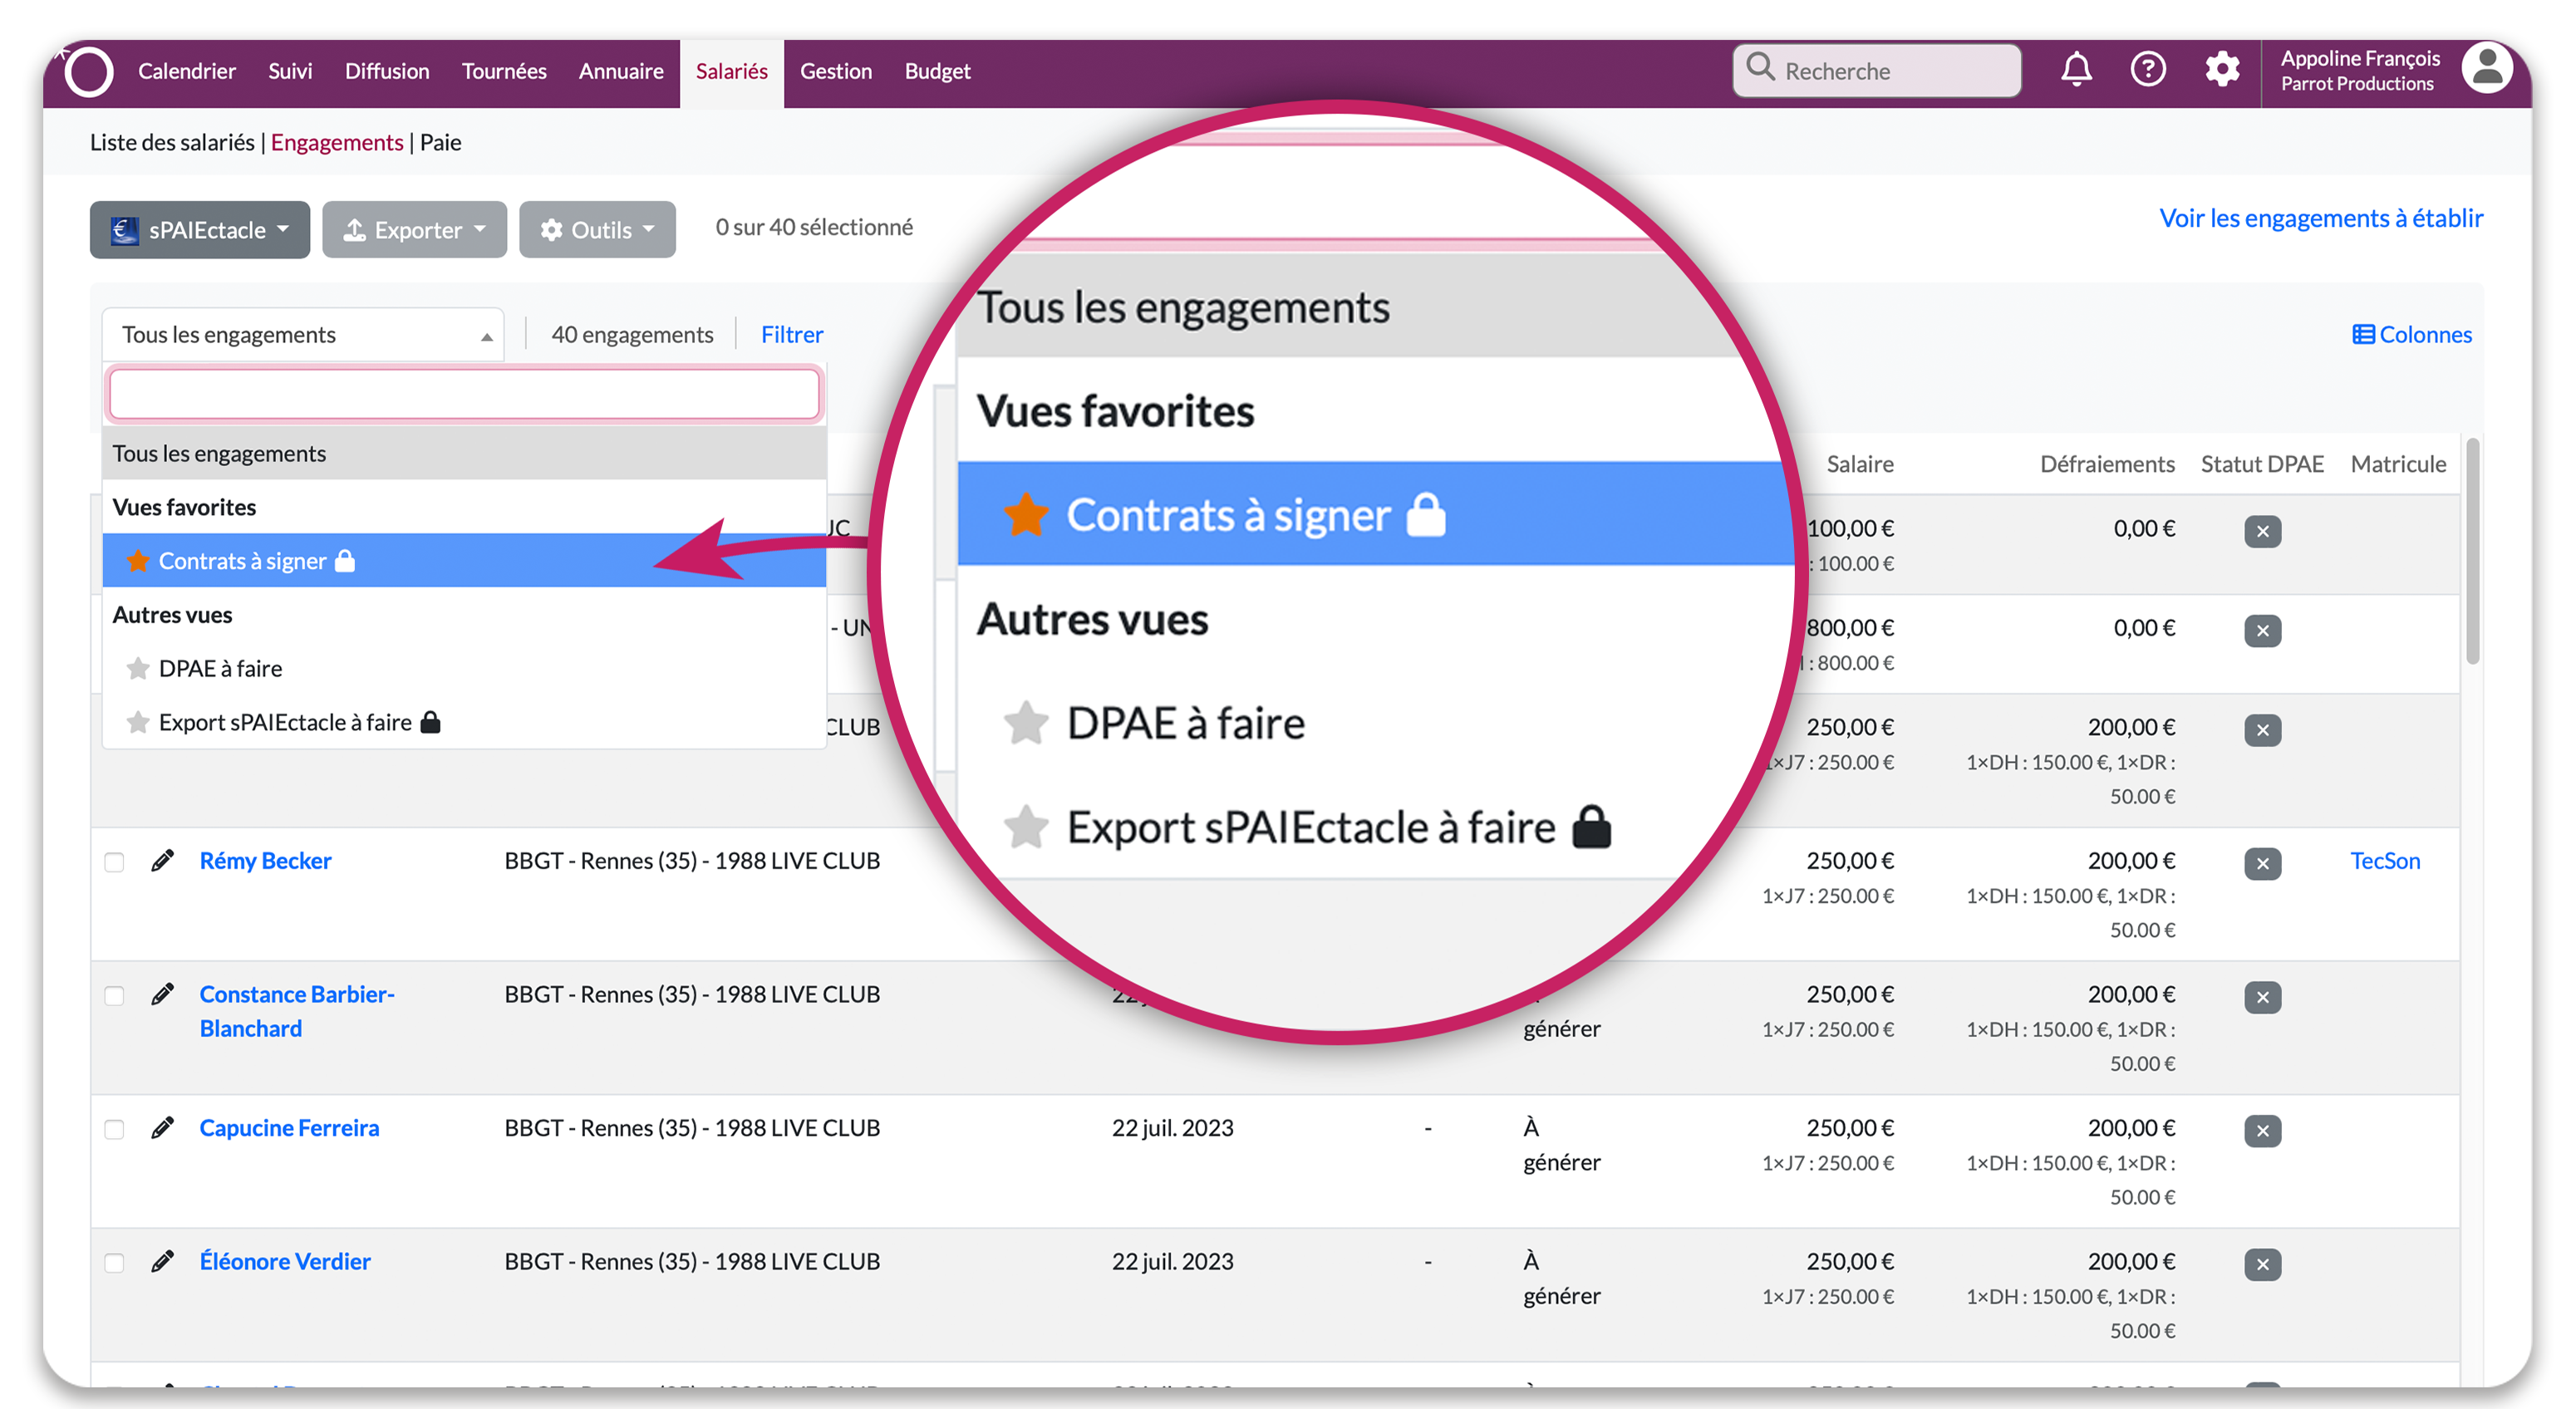The width and height of the screenshot is (2576, 1409).
Task: Choose the DPAE à faire view
Action: pos(464,668)
